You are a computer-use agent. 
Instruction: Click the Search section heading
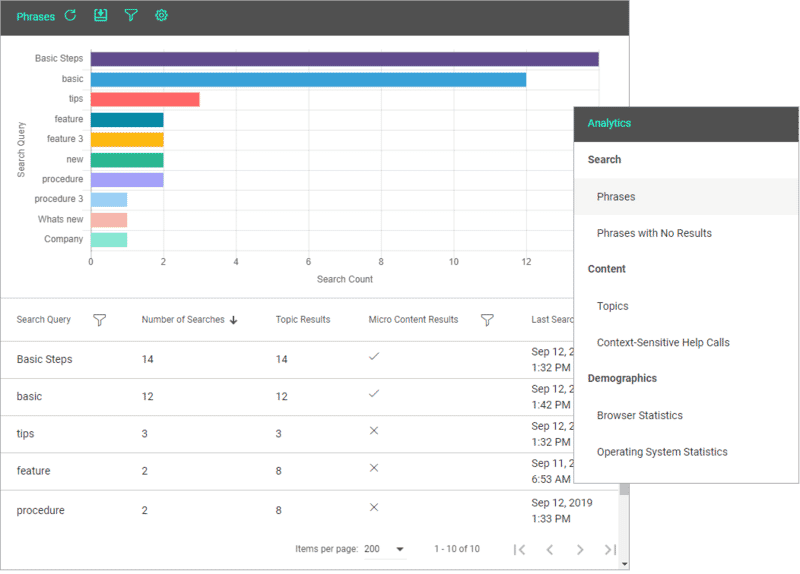point(604,160)
